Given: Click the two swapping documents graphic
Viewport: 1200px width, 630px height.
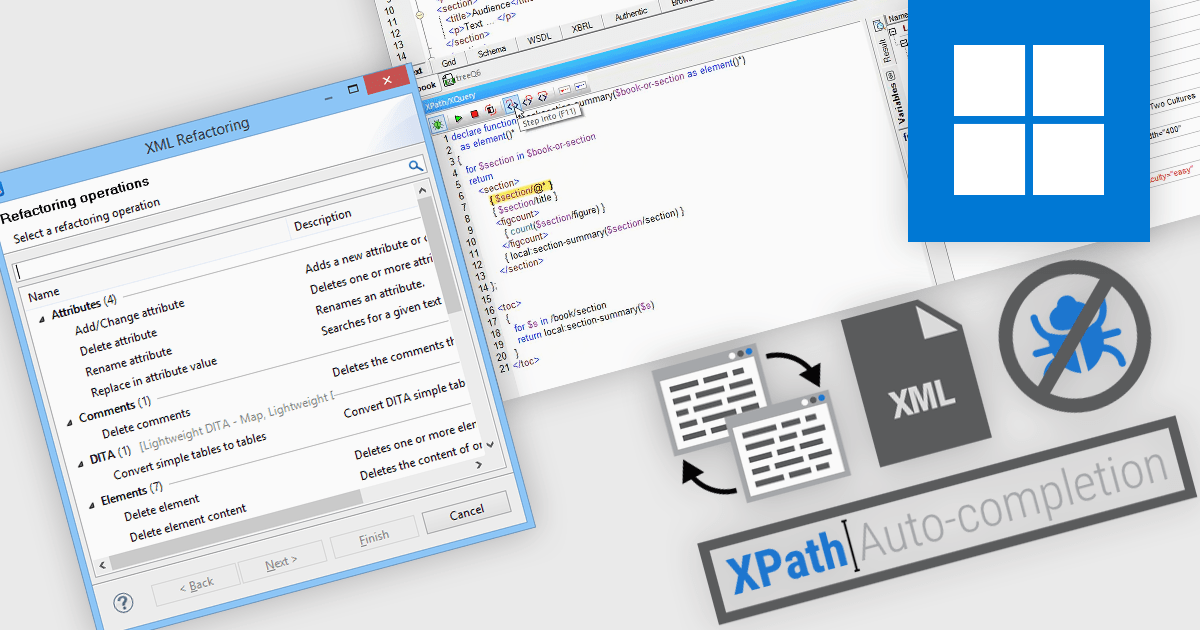Looking at the screenshot, I should (750, 422).
